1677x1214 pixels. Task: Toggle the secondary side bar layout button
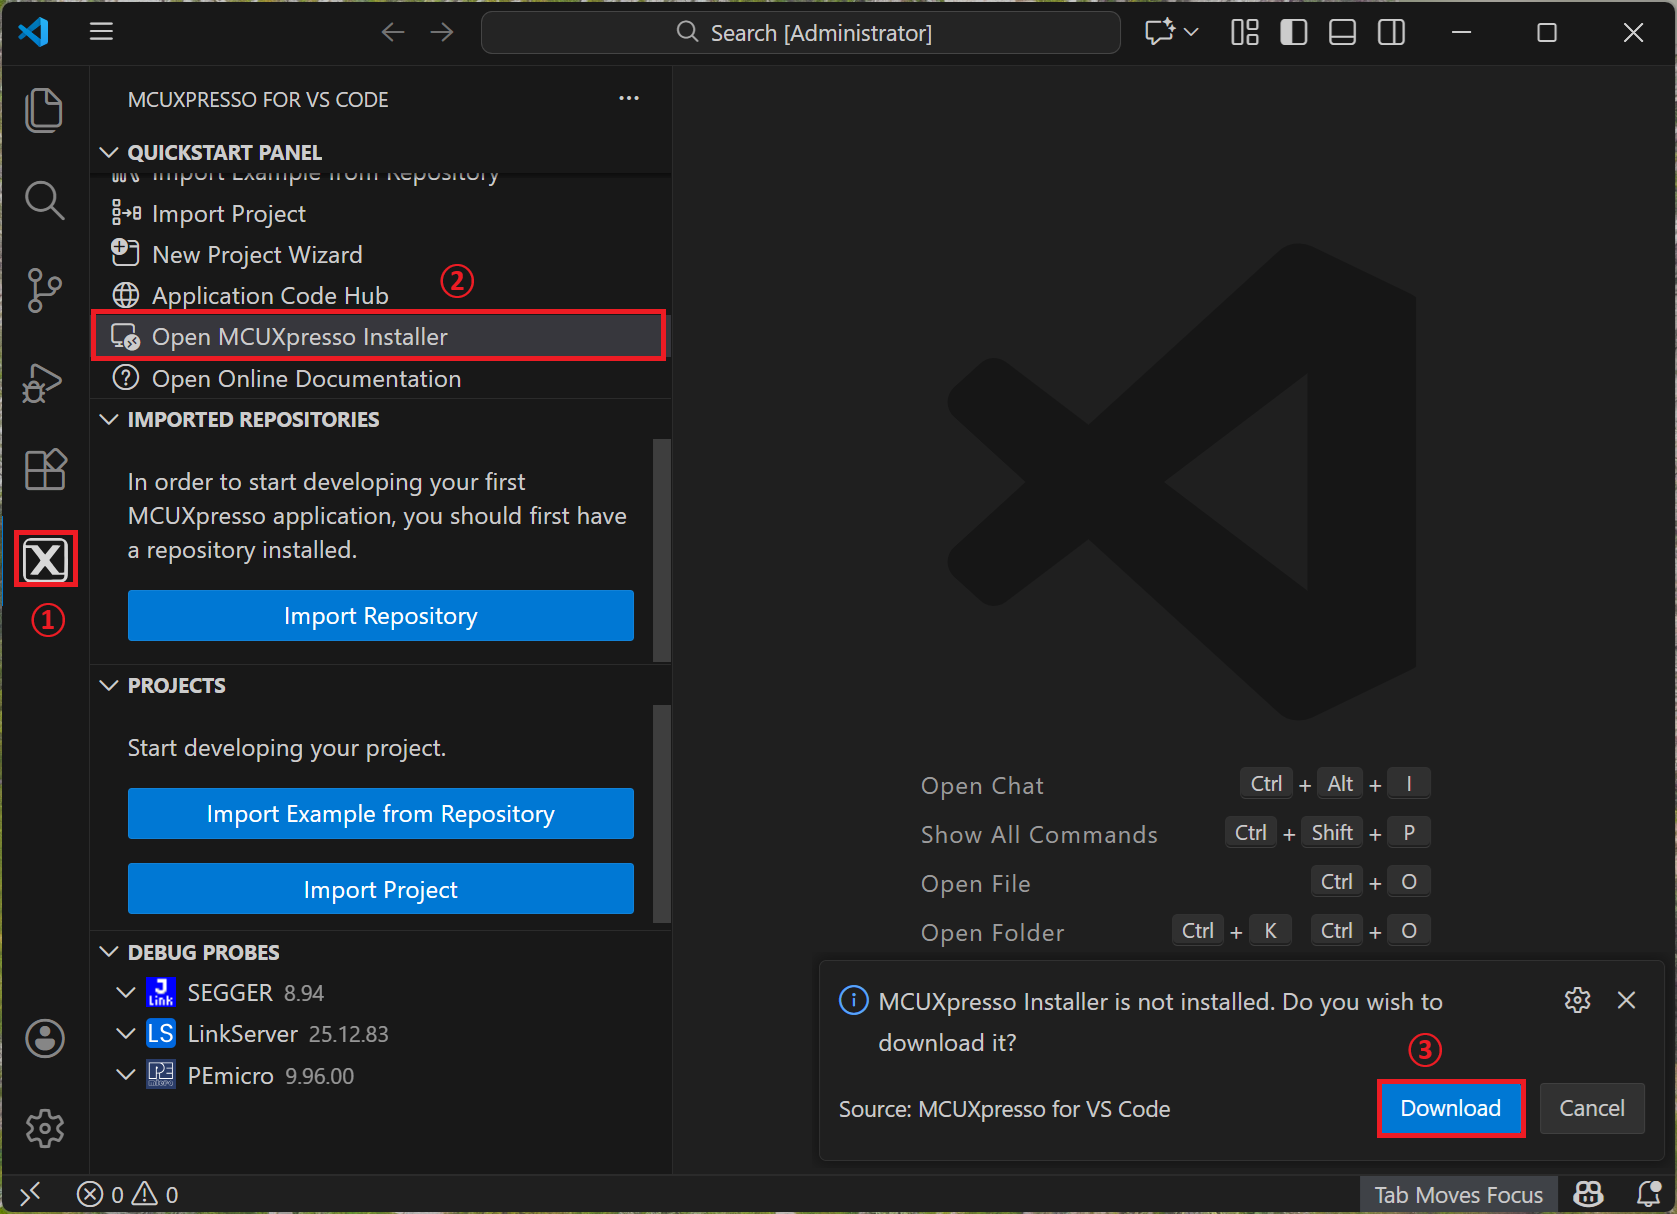1391,33
